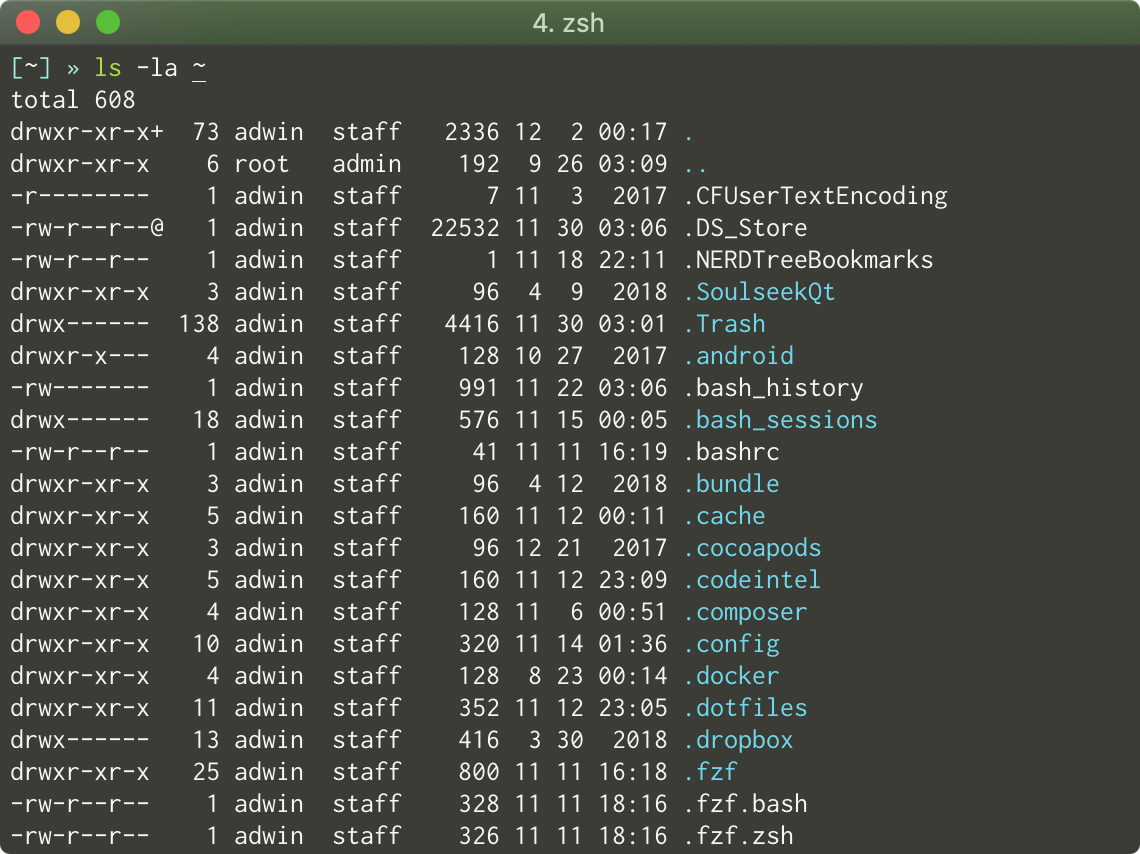This screenshot has height=854, width=1140.
Task: Click the red close window button
Action: click(28, 21)
